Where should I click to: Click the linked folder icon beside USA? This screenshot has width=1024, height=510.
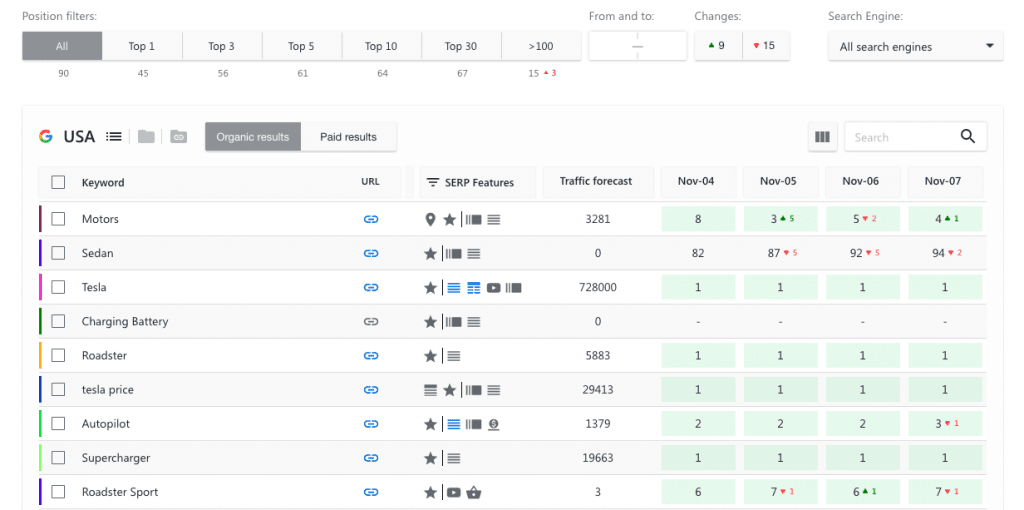[x=178, y=136]
